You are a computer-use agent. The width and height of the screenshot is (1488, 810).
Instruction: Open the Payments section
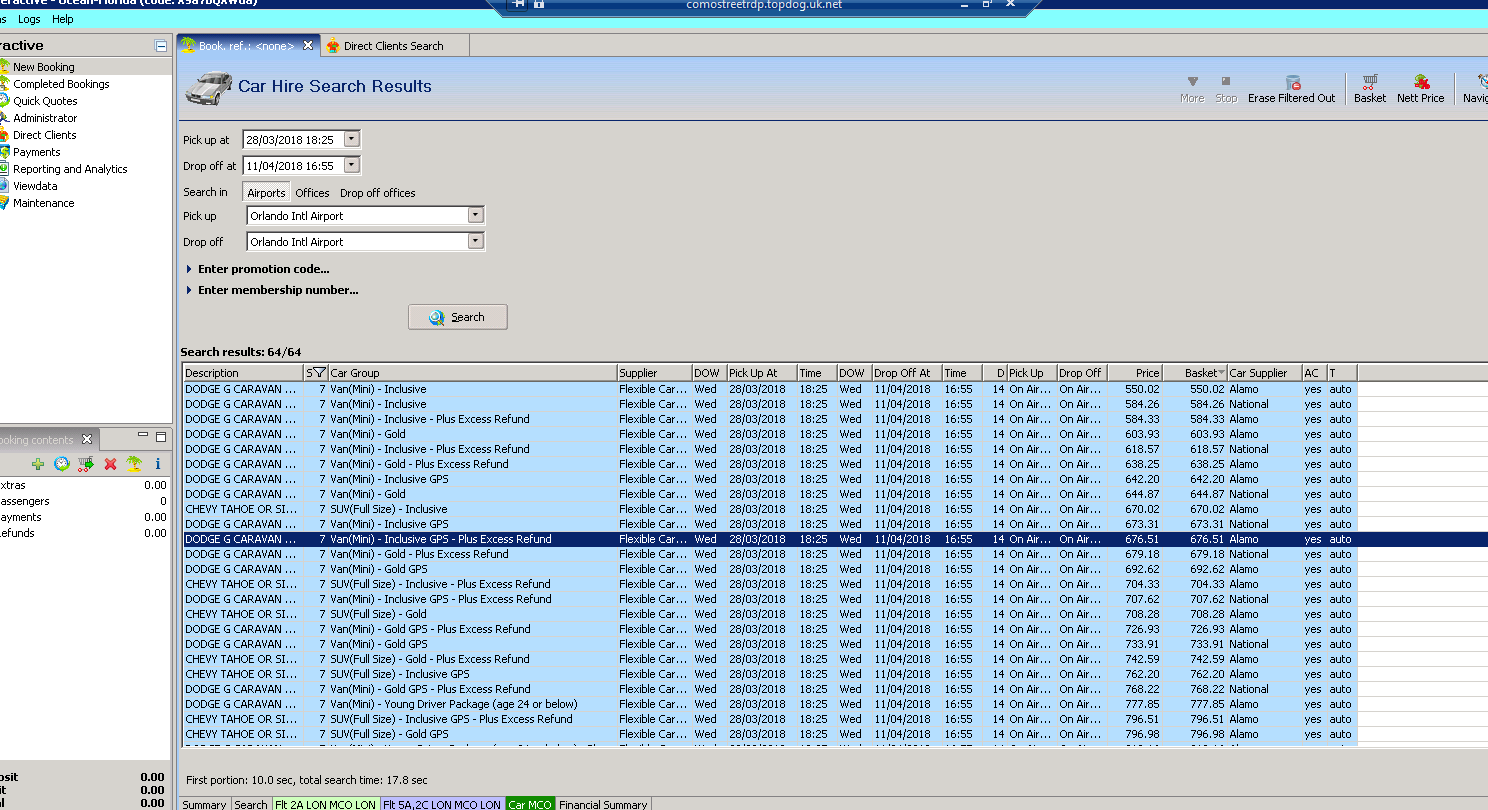tap(37, 152)
